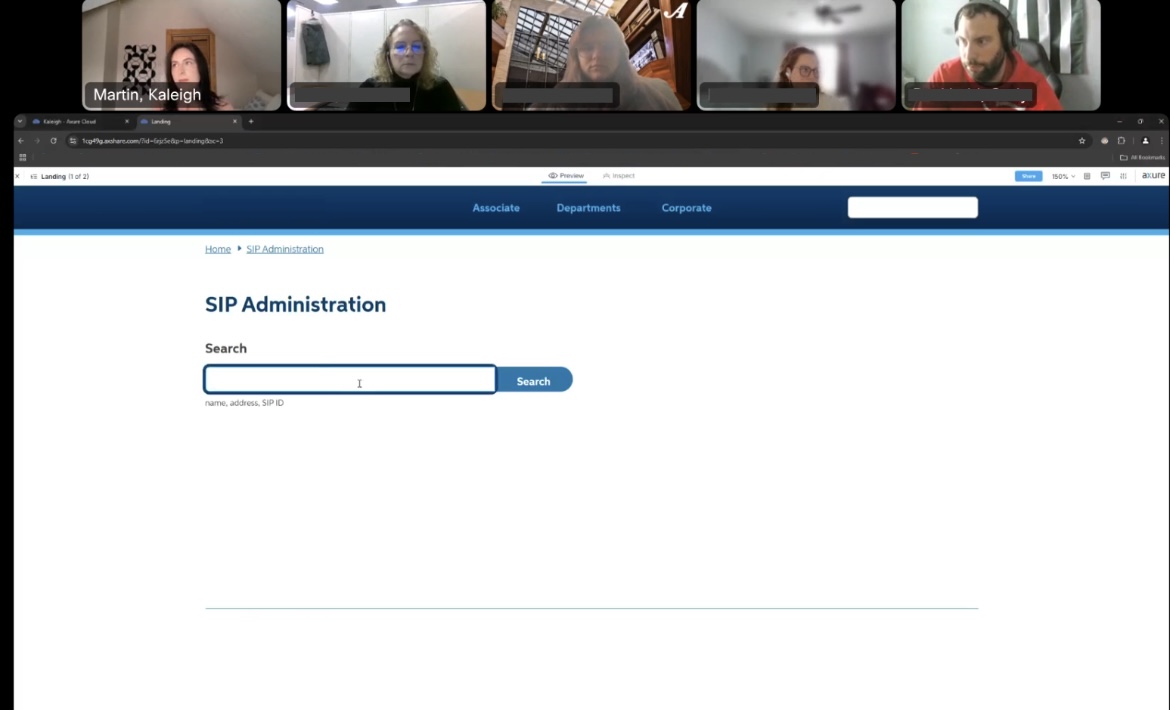Image resolution: width=1170 pixels, height=710 pixels.
Task: Click the browser reload icon
Action: pyautogui.click(x=53, y=141)
